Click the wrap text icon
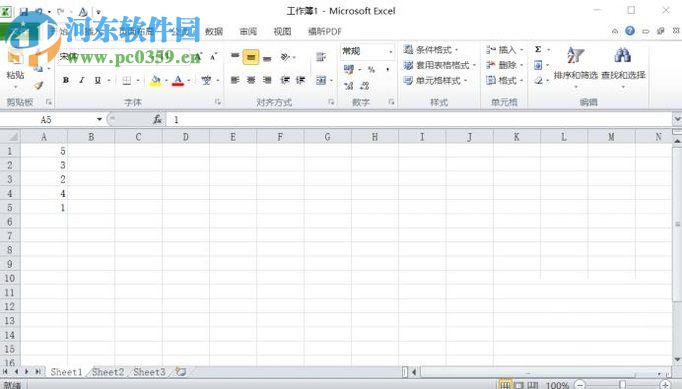The height and width of the screenshot is (389, 682). pos(321,57)
